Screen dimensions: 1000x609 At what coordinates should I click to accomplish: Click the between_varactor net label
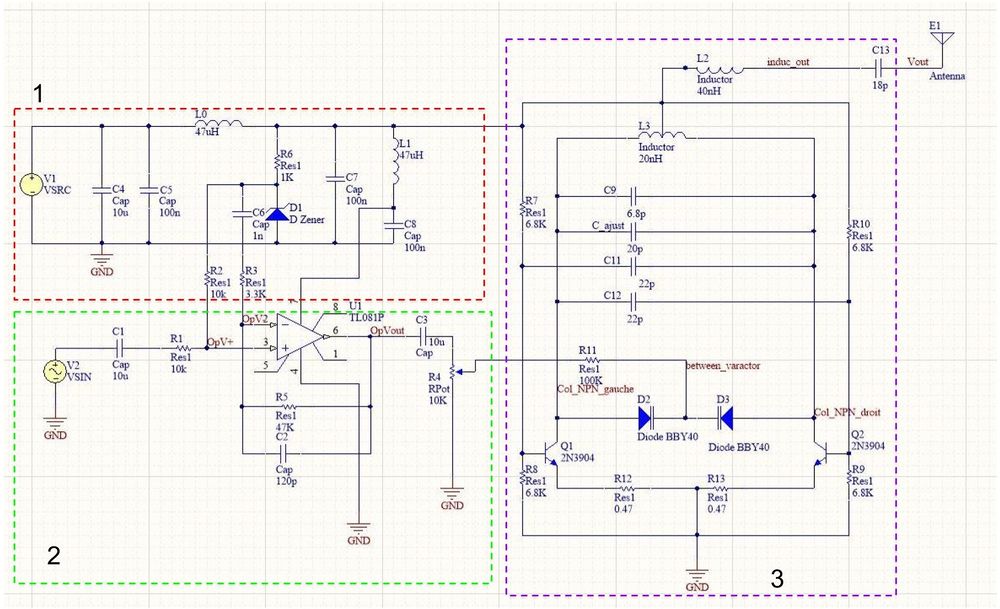(x=723, y=367)
